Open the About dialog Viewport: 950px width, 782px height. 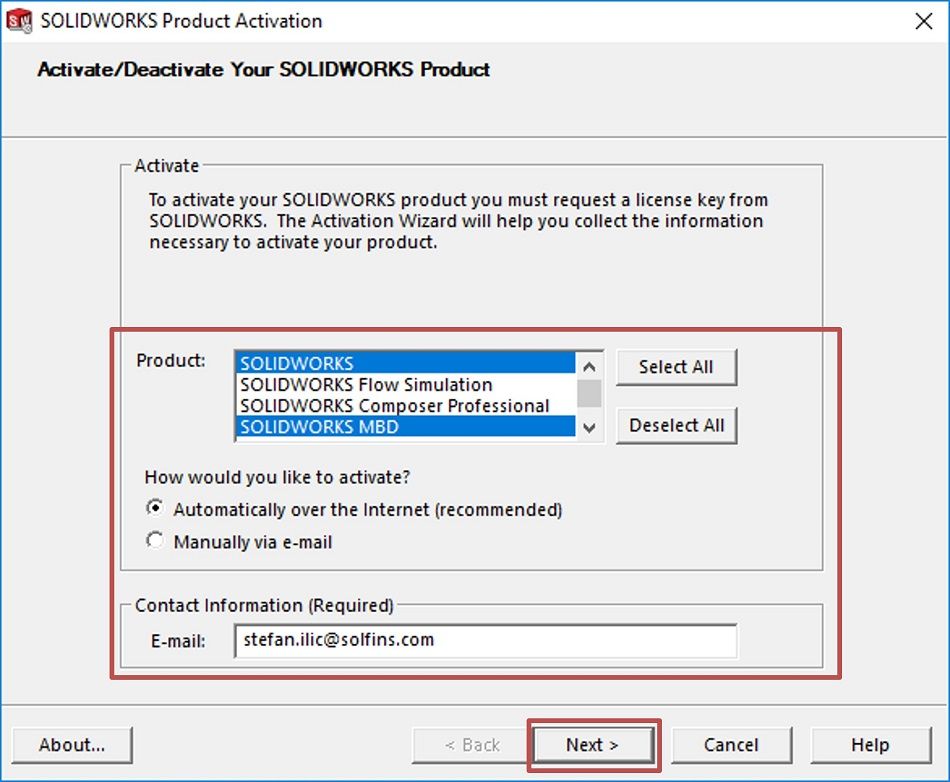pyautogui.click(x=71, y=744)
